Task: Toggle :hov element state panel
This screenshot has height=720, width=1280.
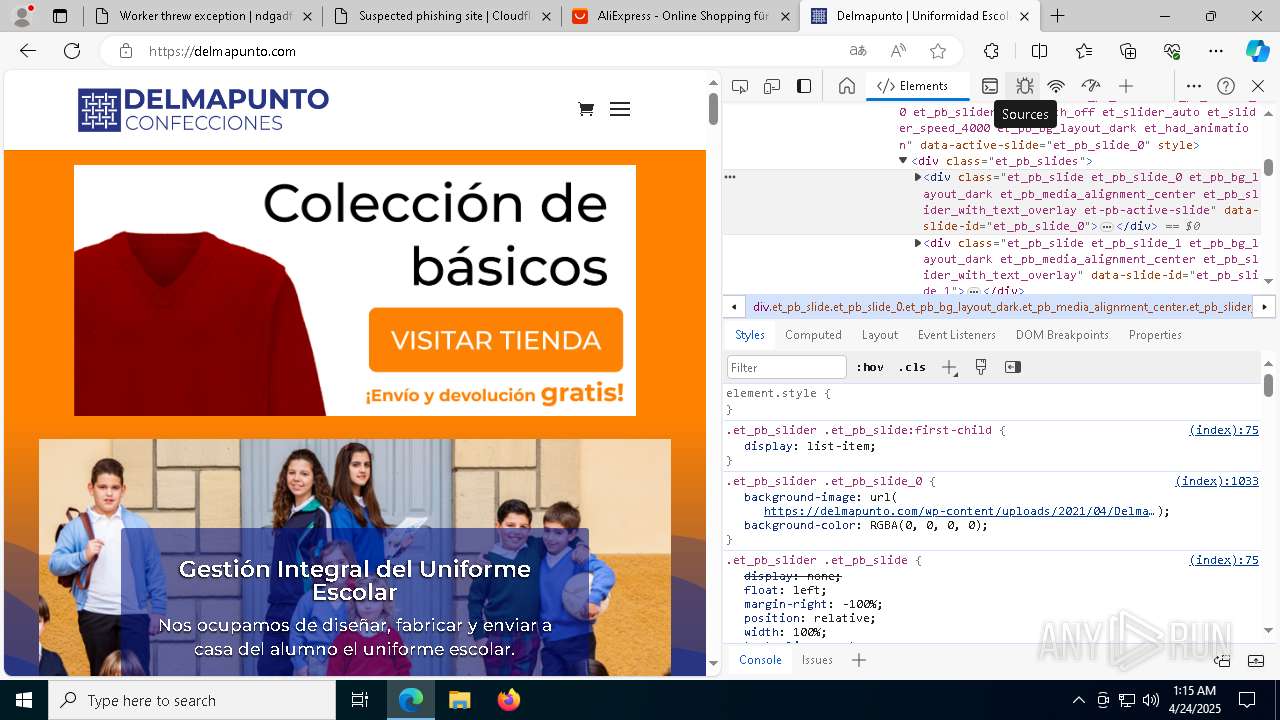Action: point(872,367)
